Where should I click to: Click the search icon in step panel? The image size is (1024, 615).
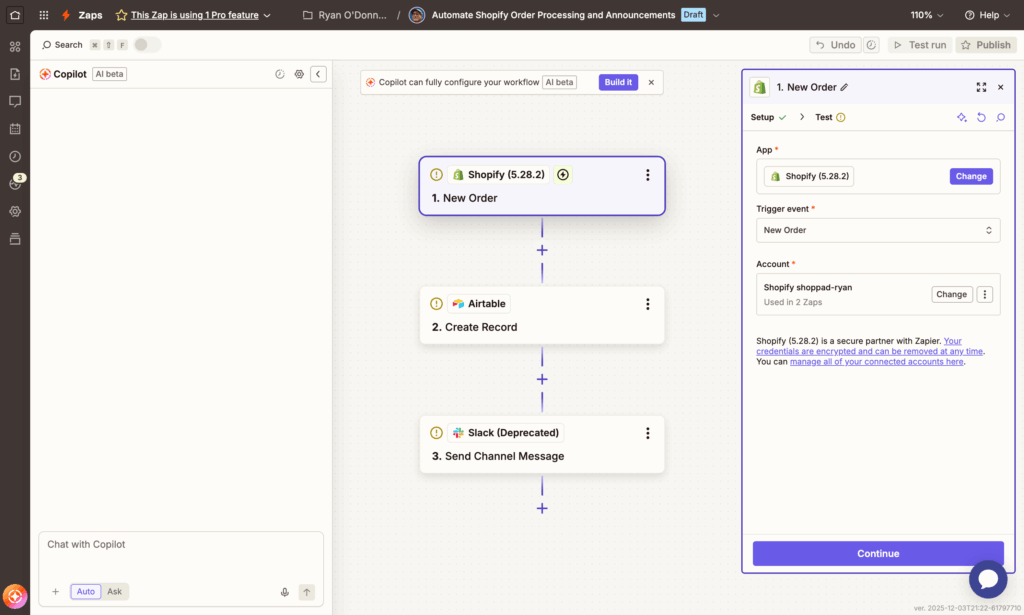tap(1000, 118)
